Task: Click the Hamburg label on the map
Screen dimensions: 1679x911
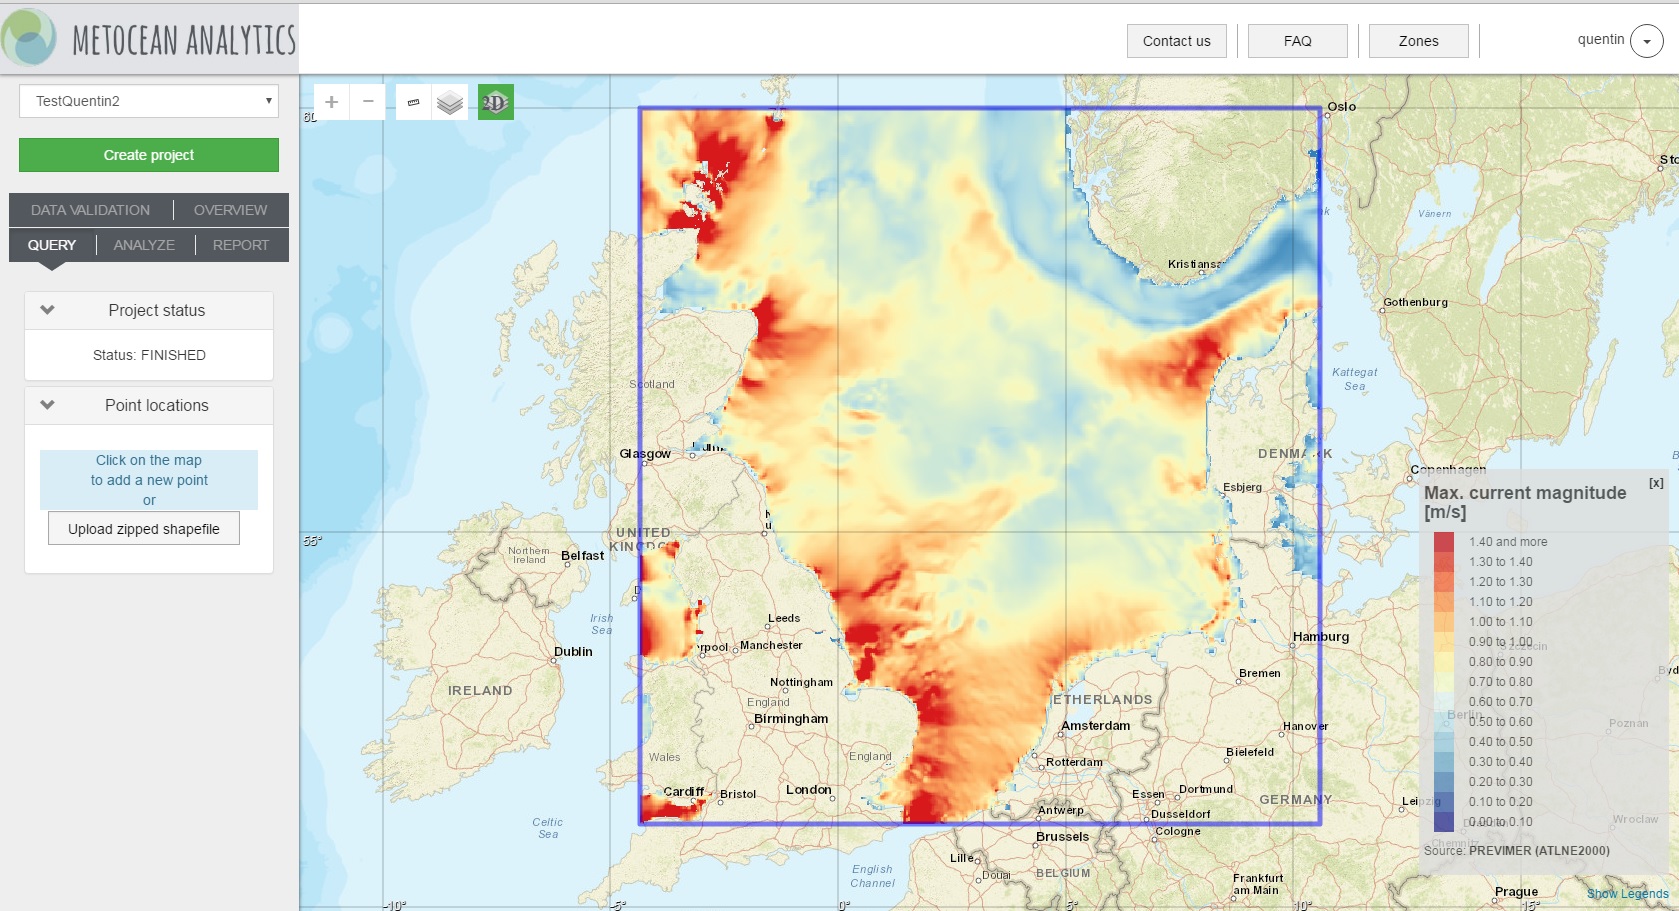Action: (1321, 637)
